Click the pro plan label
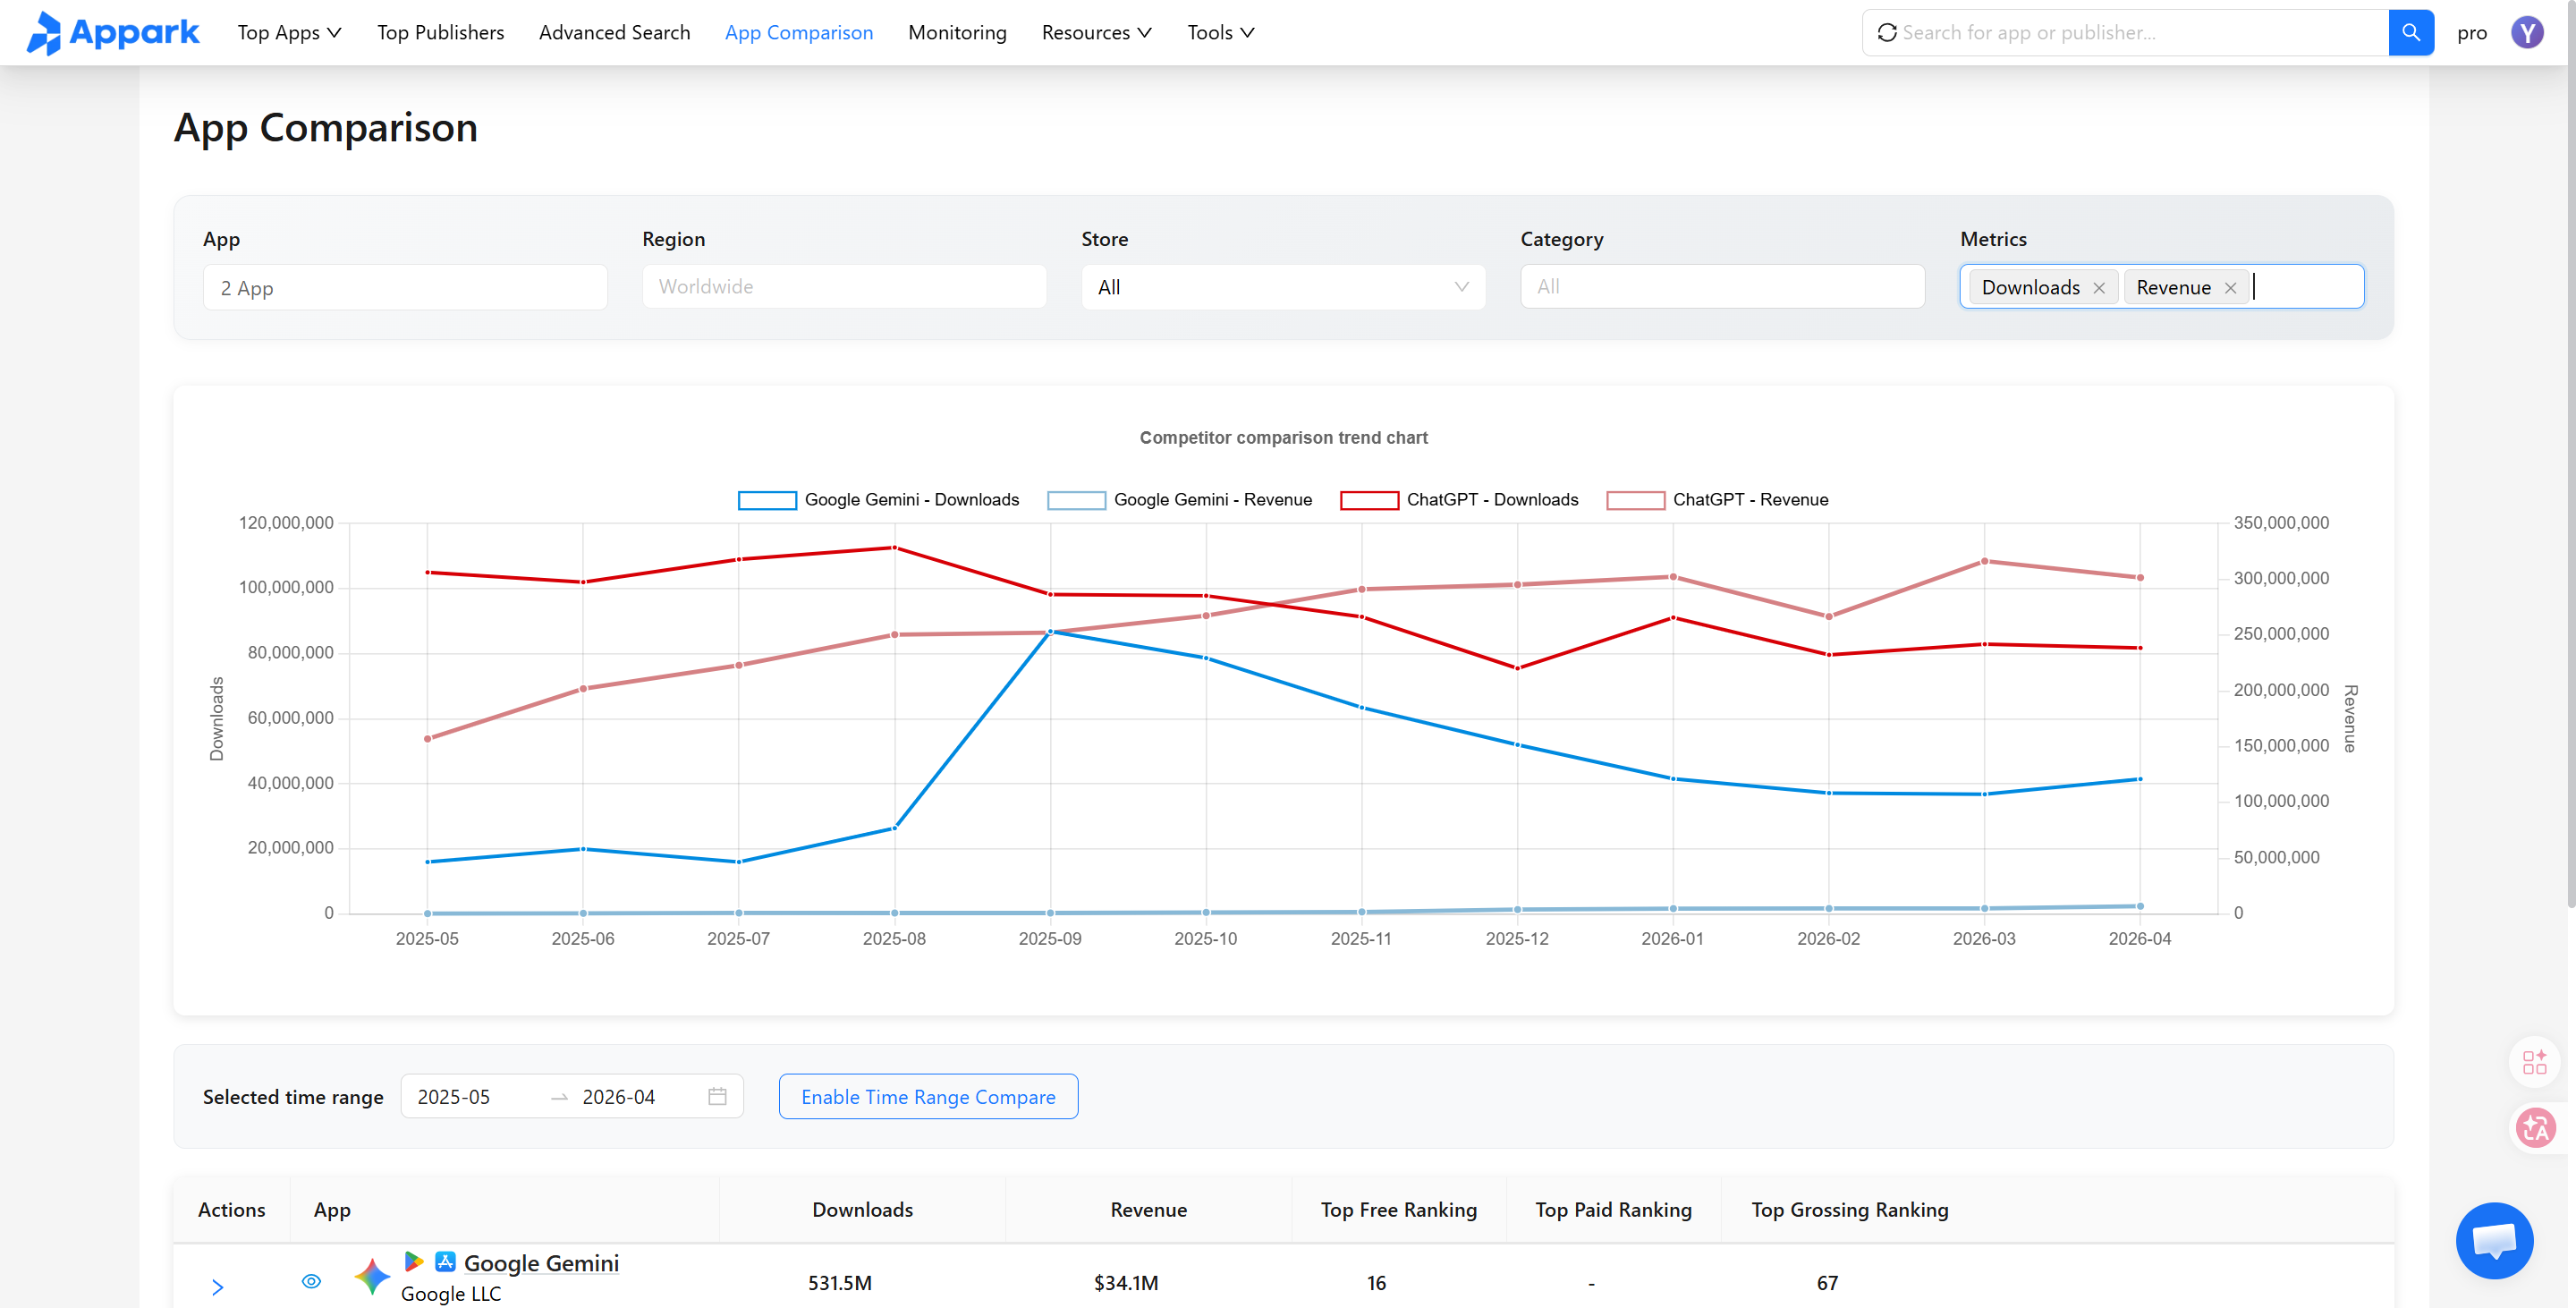2576x1308 pixels. coord(2471,33)
